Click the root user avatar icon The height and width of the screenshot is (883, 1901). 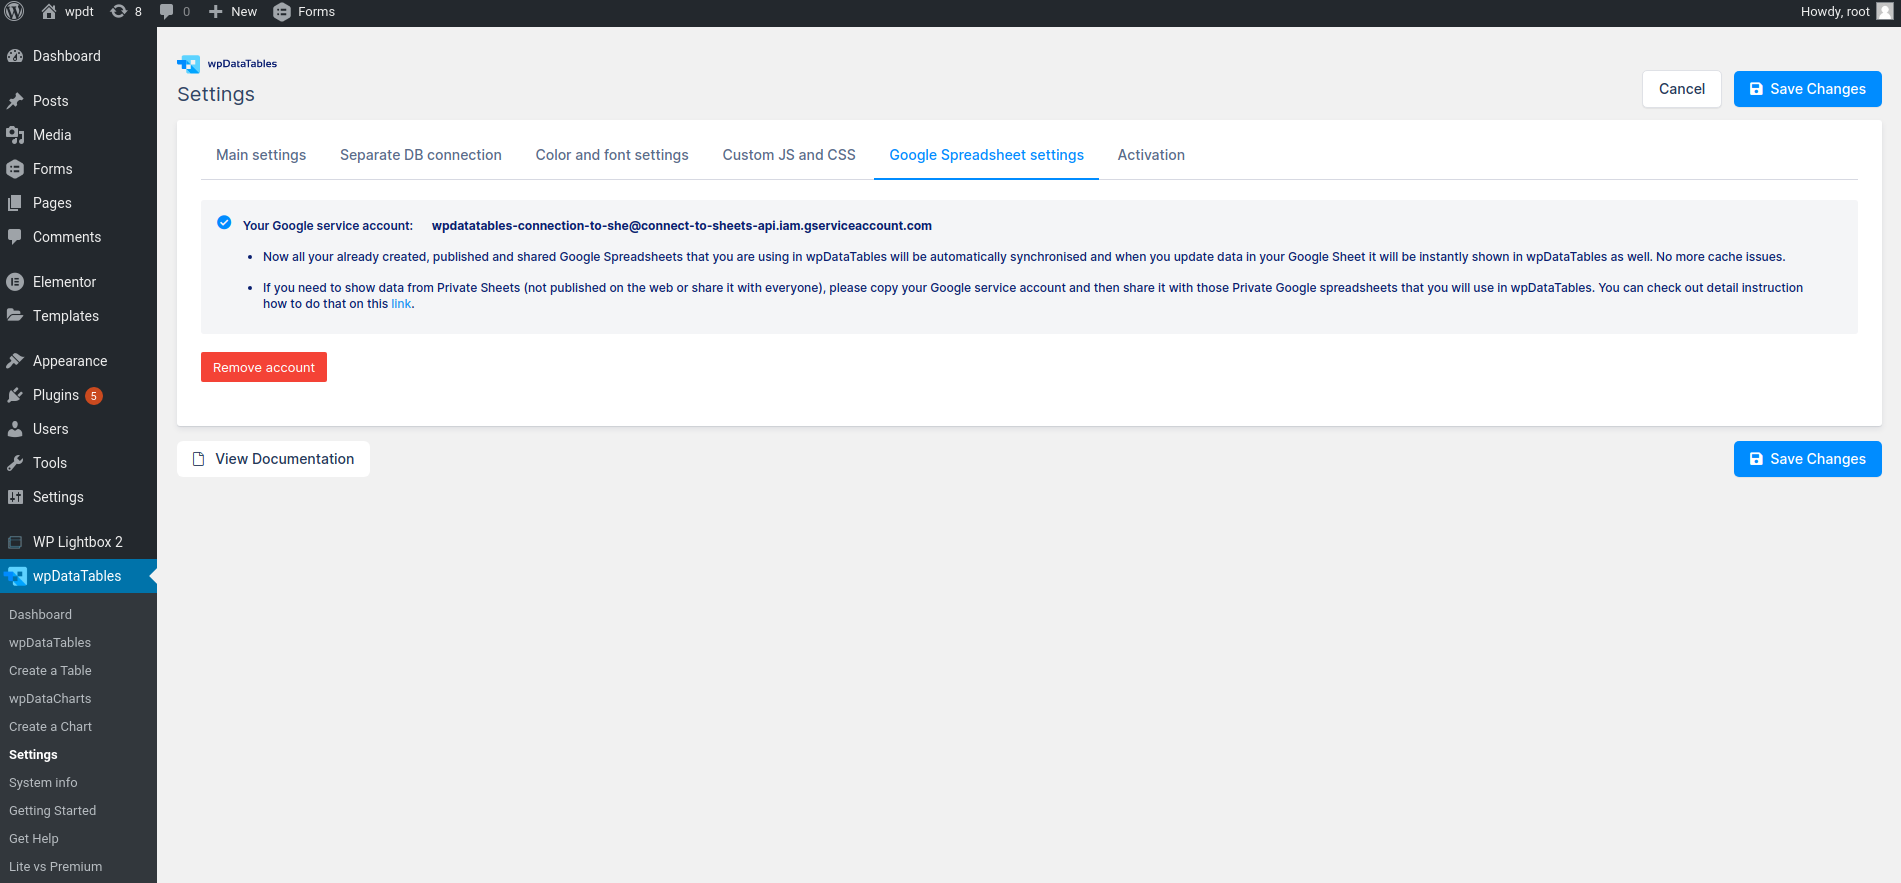(1885, 12)
